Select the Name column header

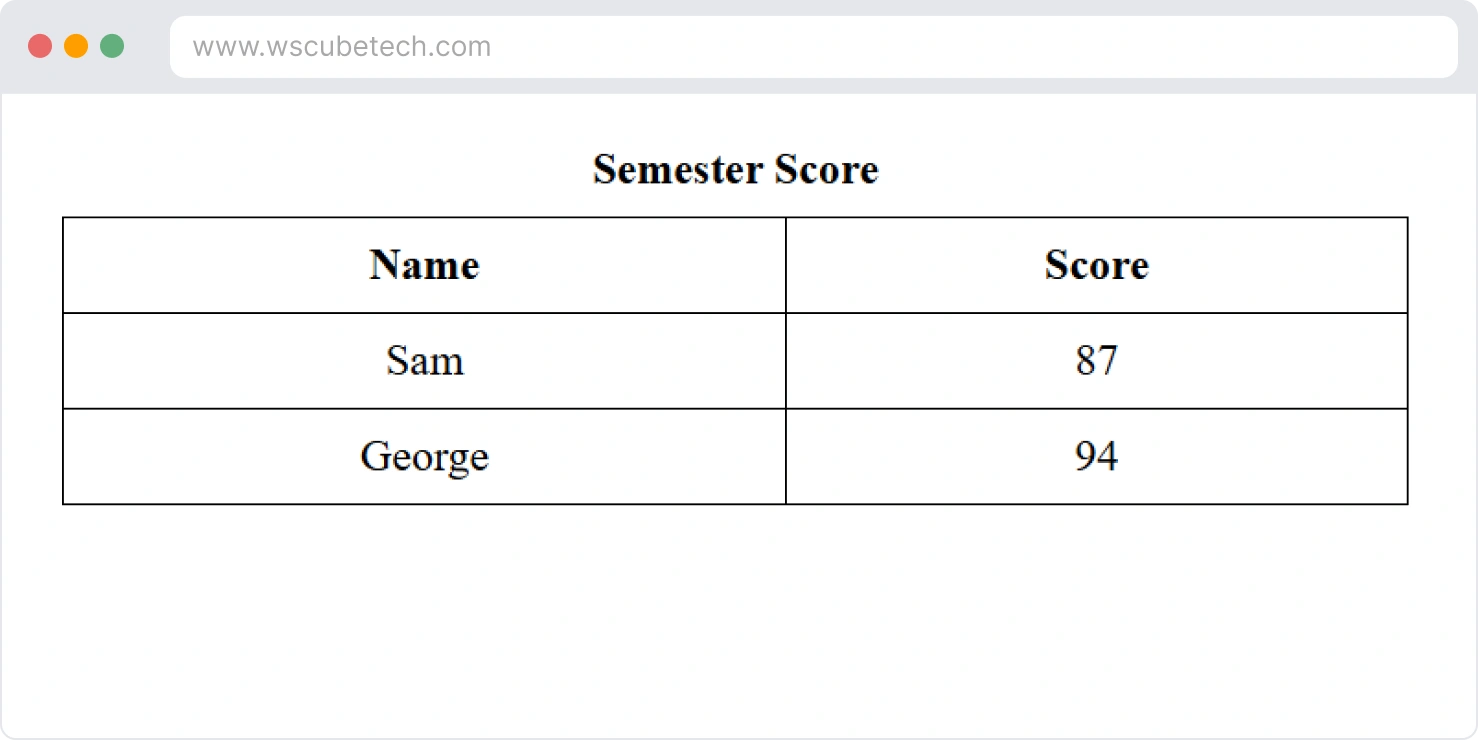tap(424, 265)
